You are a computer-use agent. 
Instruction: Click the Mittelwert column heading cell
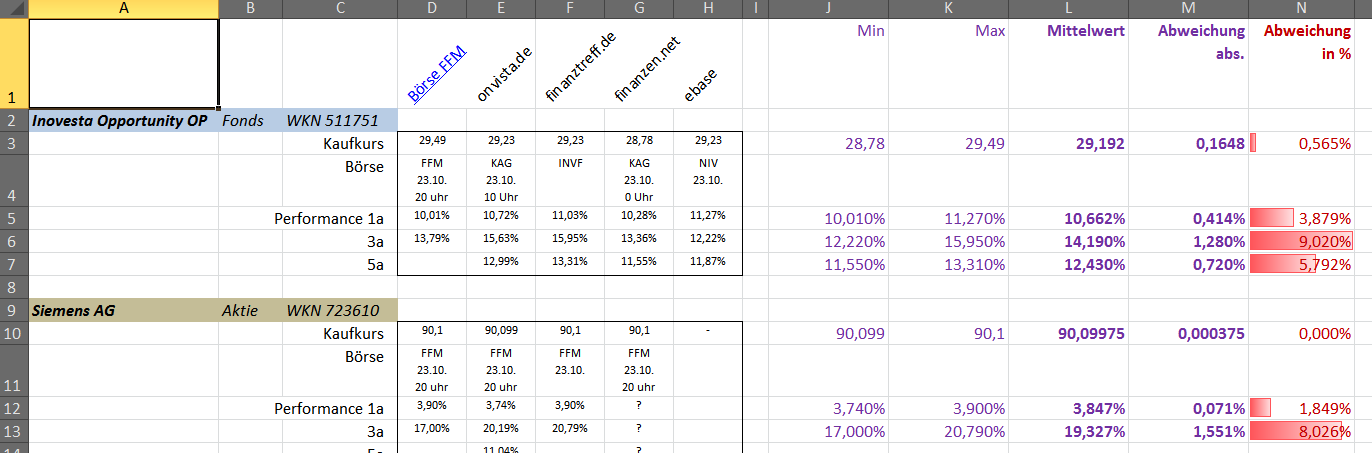point(1068,62)
